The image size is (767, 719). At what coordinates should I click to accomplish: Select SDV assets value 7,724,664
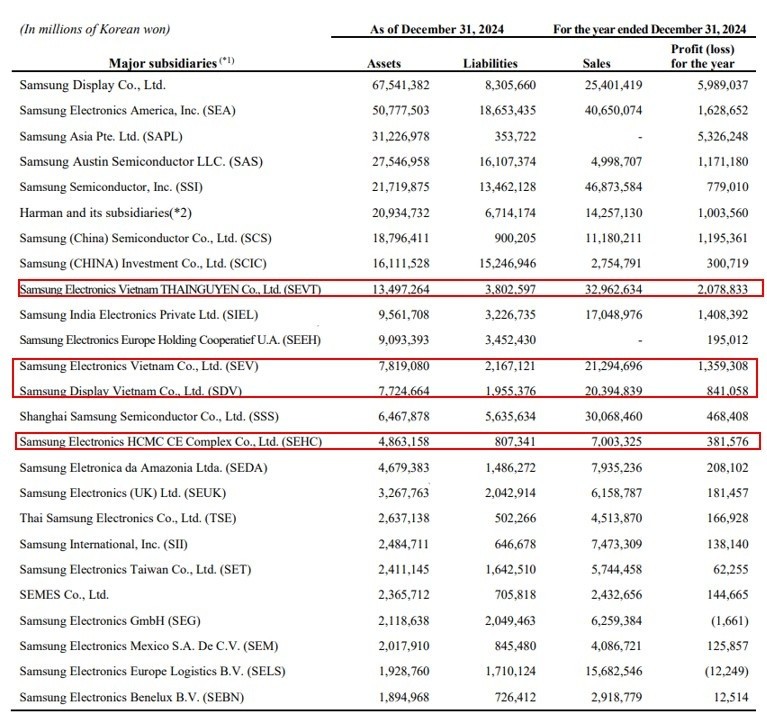(x=404, y=391)
